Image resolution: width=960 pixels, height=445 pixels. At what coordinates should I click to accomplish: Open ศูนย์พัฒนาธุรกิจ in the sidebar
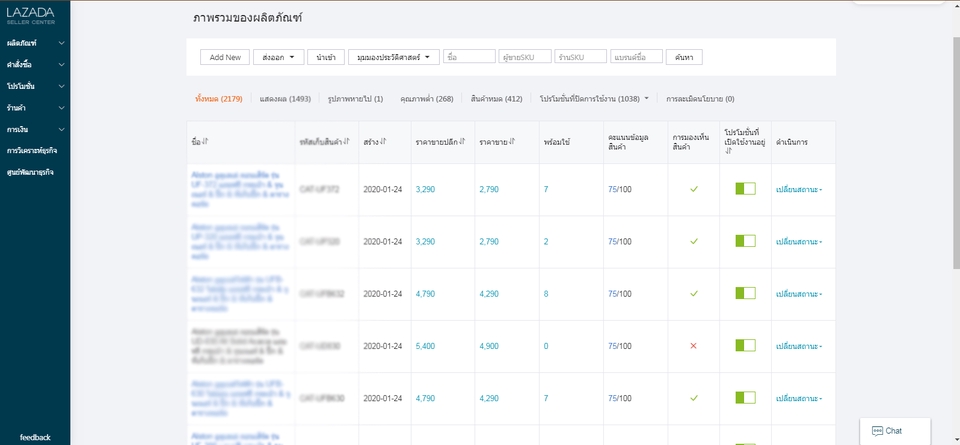tap(30, 173)
